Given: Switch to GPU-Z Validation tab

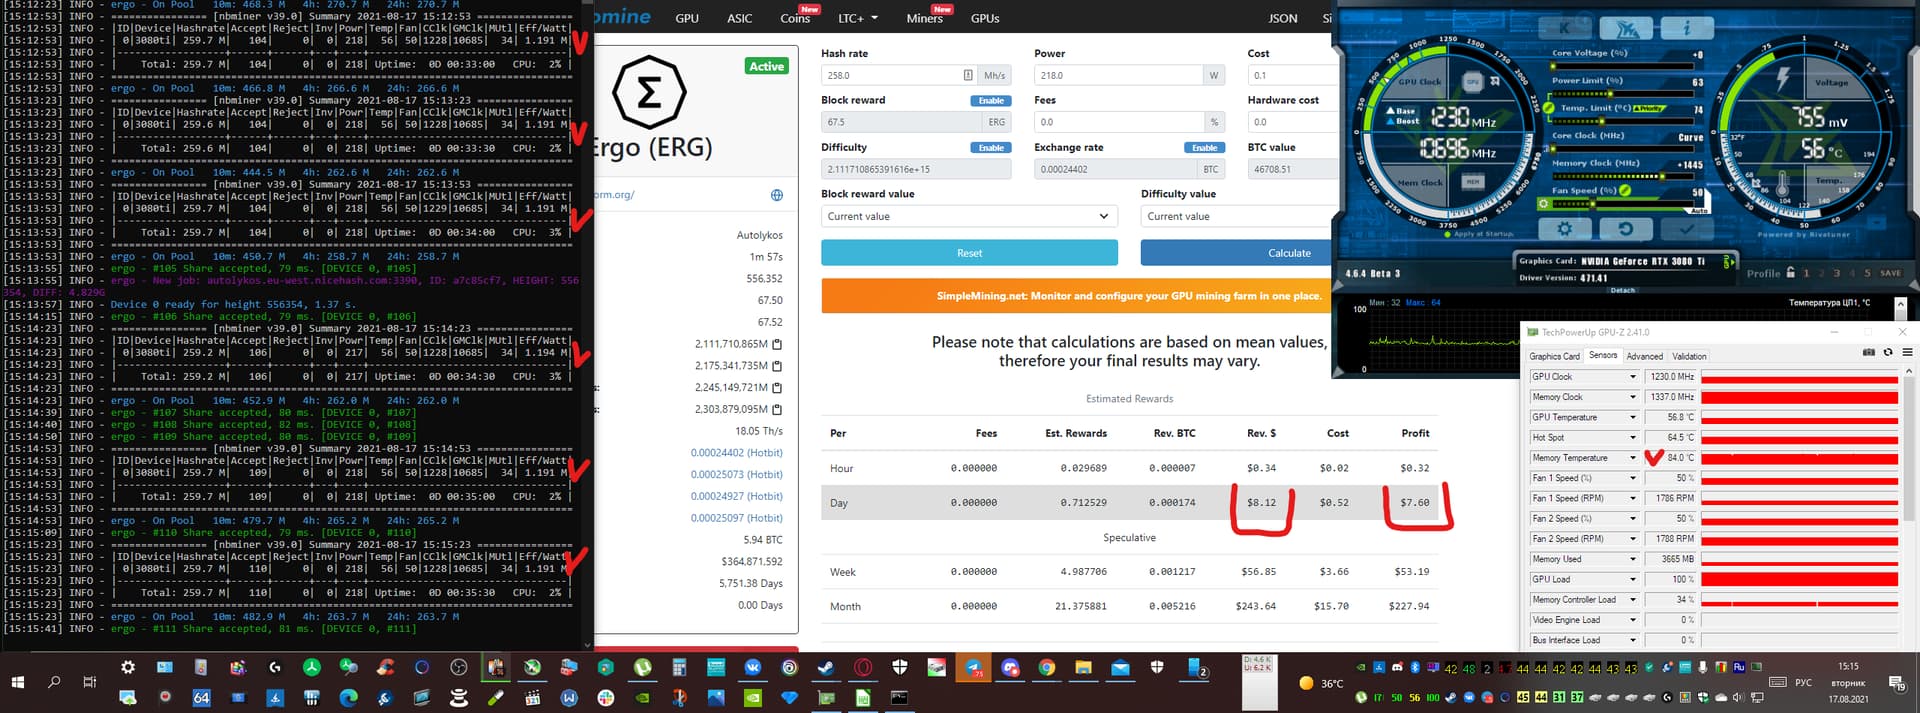Looking at the screenshot, I should (x=1689, y=356).
